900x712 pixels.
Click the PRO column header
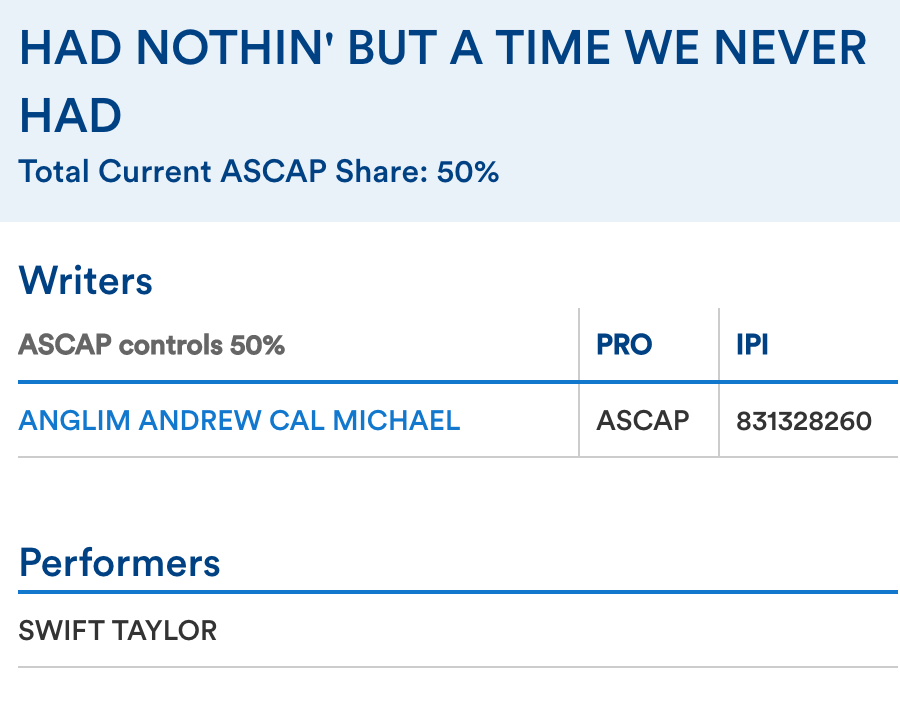(x=624, y=346)
